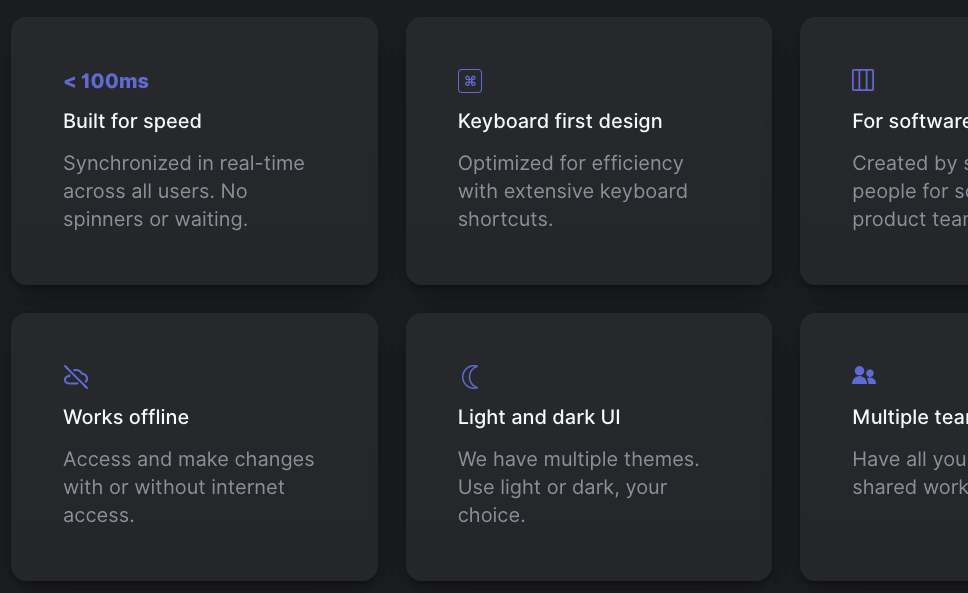Click the "Multiple tea" partially visible heading
Image resolution: width=968 pixels, height=593 pixels.
pos(909,417)
